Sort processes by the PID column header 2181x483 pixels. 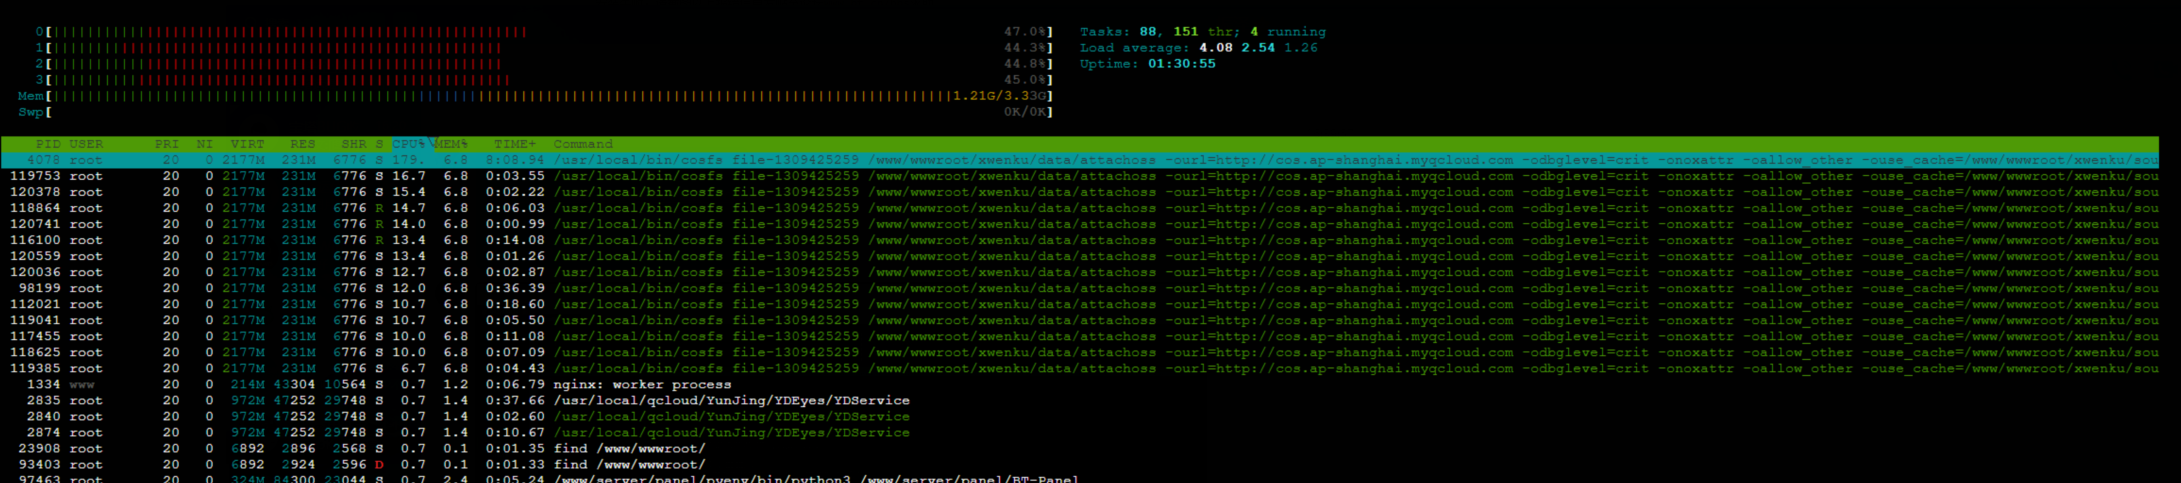click(x=49, y=144)
